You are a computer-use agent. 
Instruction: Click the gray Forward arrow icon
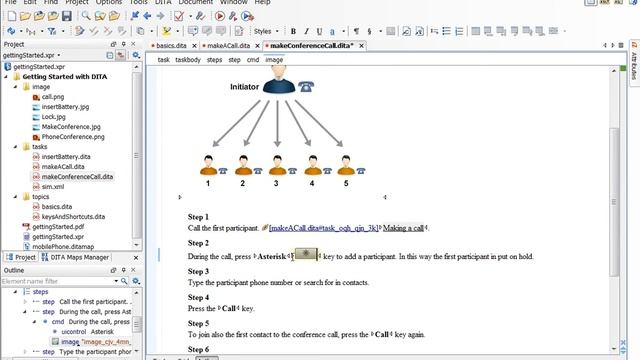(x=160, y=16)
